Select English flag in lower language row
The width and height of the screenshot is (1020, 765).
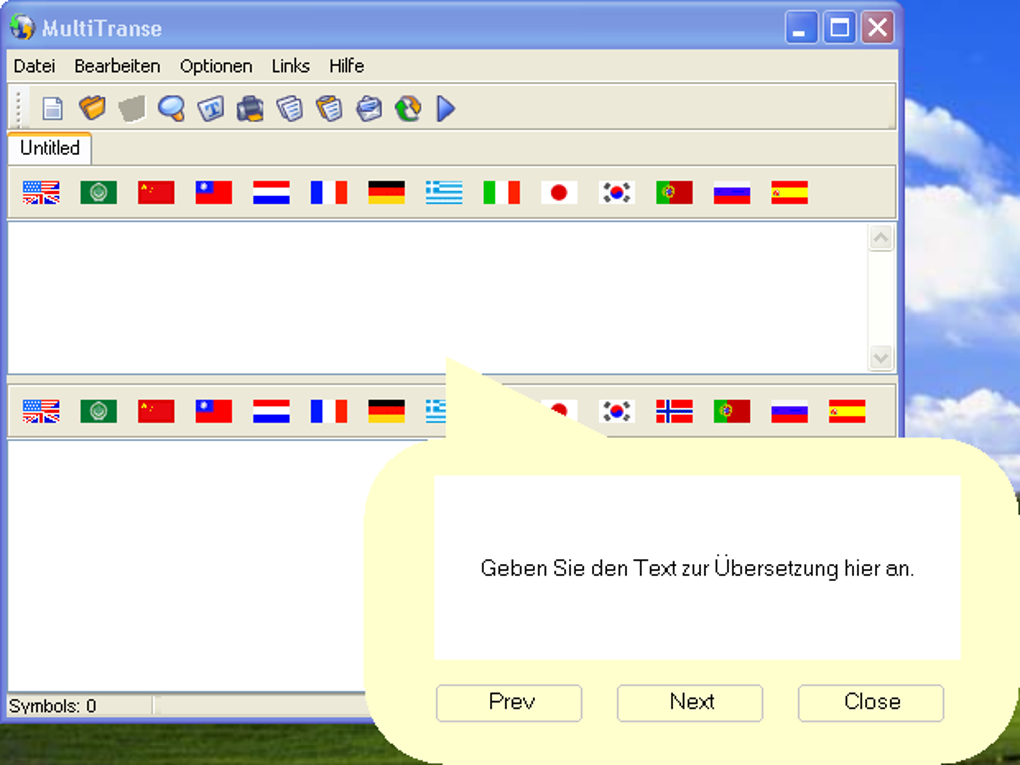[41, 411]
